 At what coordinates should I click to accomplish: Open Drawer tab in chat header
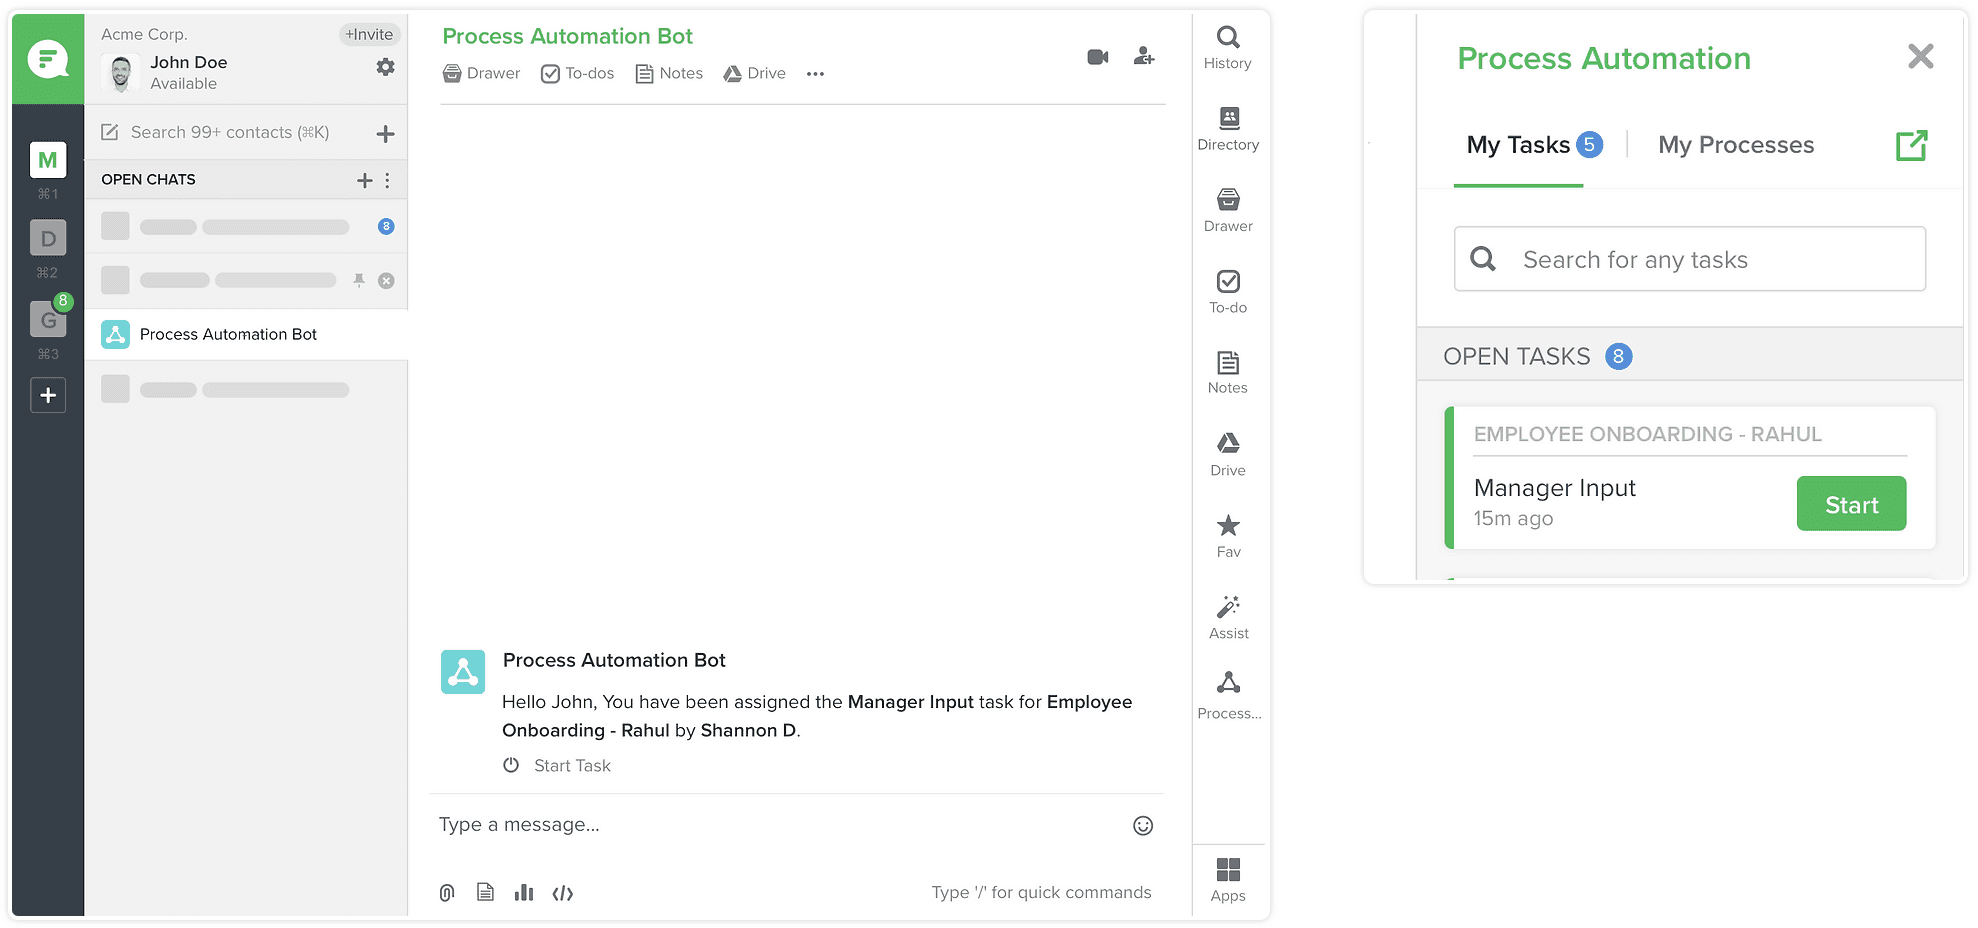pos(481,73)
